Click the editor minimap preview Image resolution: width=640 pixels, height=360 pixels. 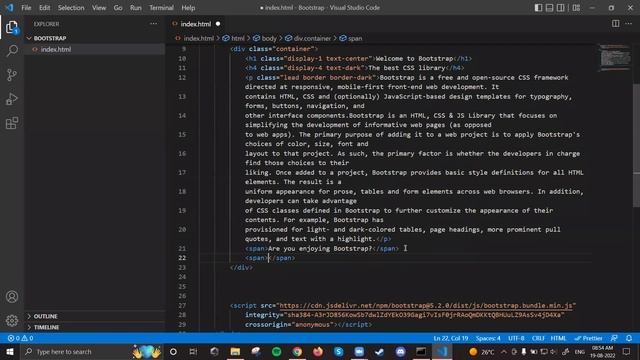[x=615, y=58]
